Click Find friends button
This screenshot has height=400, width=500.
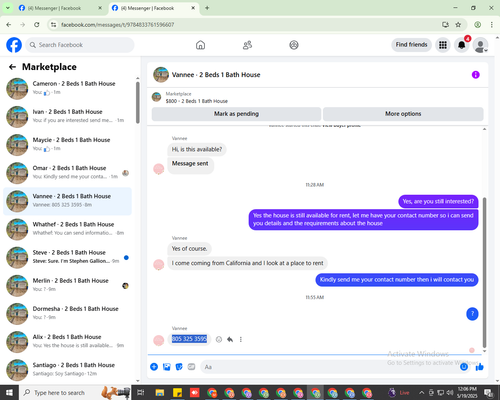pyautogui.click(x=411, y=45)
